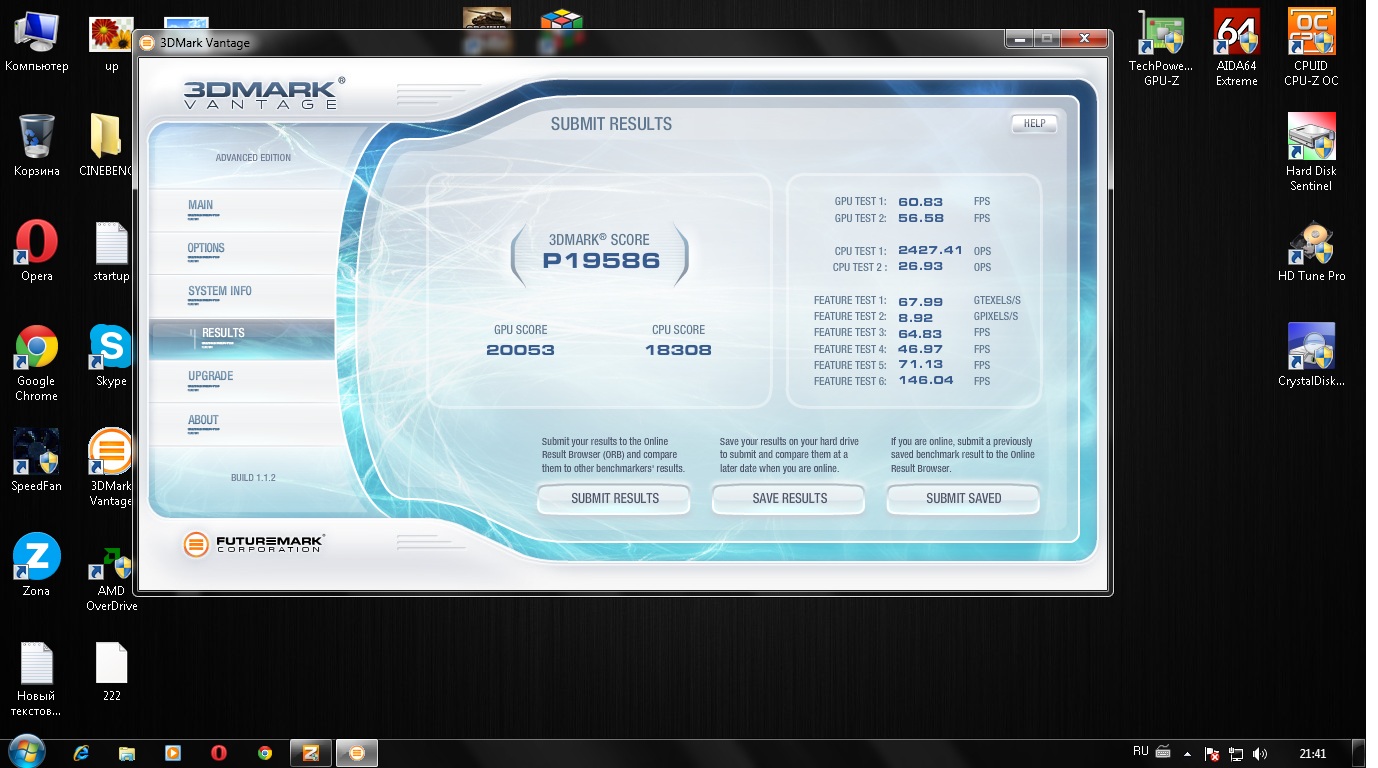
Task: Open the About menu item
Action: [203, 421]
